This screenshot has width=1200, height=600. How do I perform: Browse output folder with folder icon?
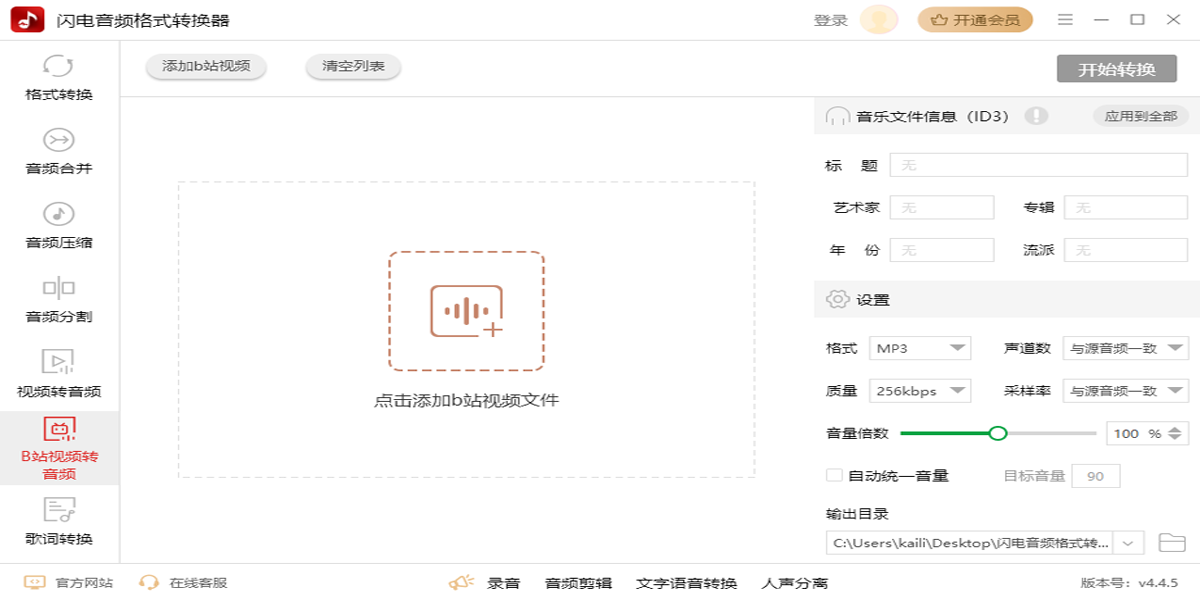coord(1171,543)
